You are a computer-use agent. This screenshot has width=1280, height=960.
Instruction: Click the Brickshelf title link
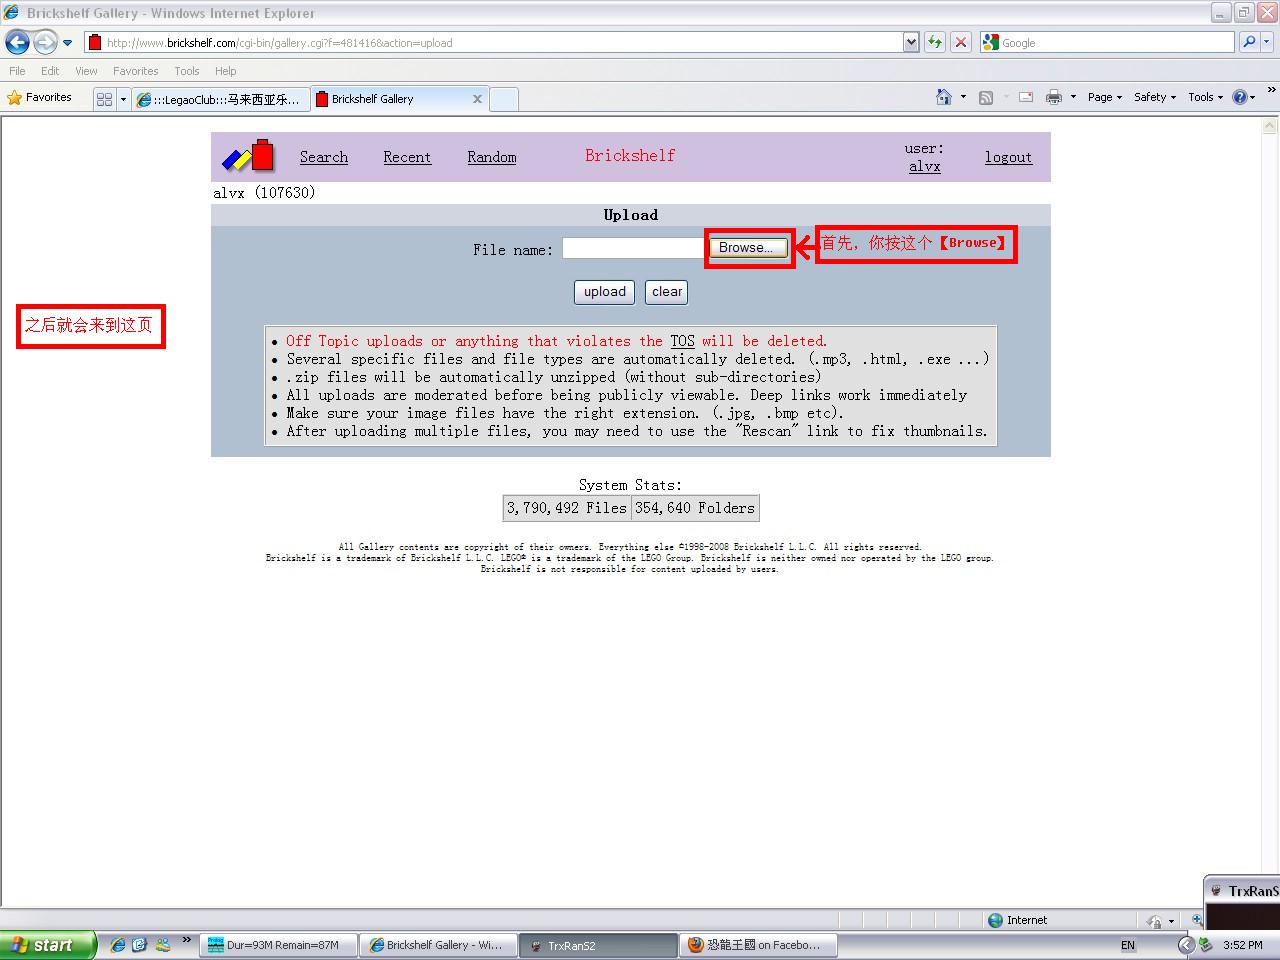click(630, 156)
